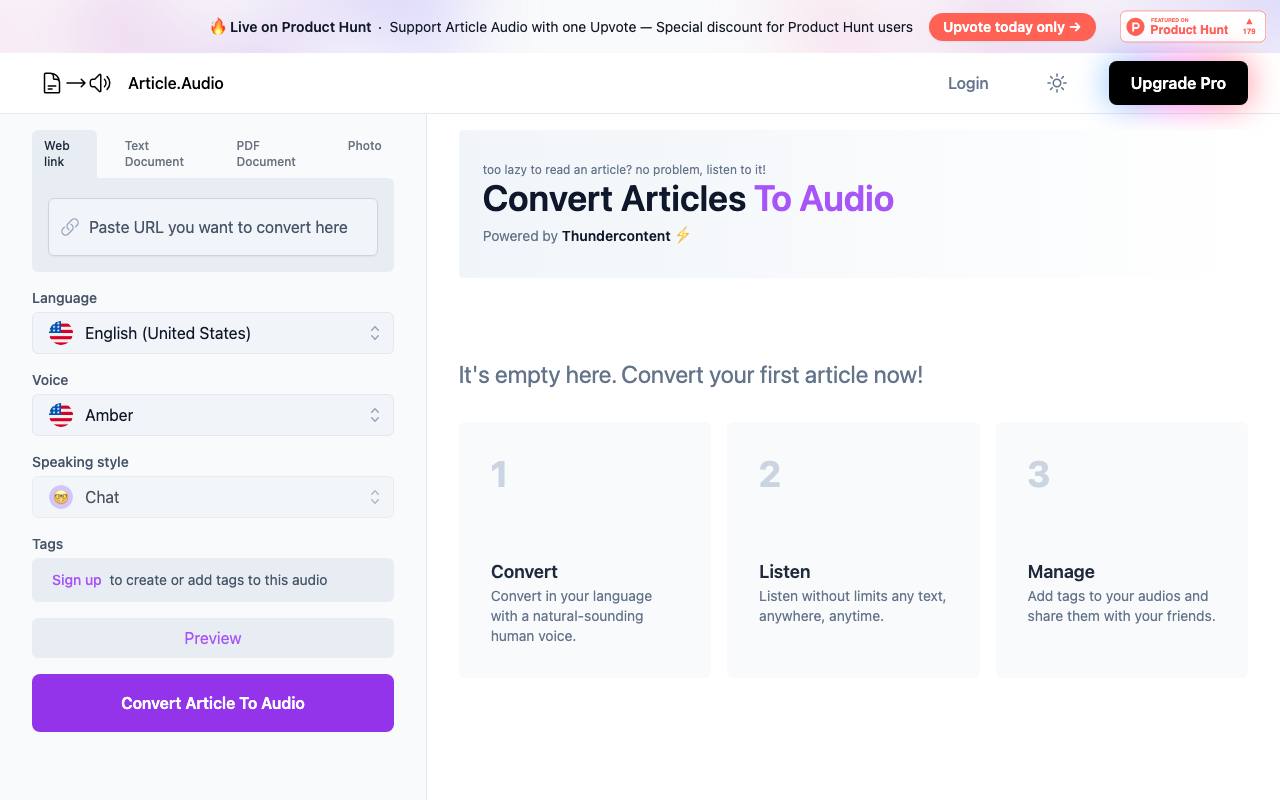Switch to the Text Document tab
Image resolution: width=1280 pixels, height=800 pixels.
click(x=154, y=154)
